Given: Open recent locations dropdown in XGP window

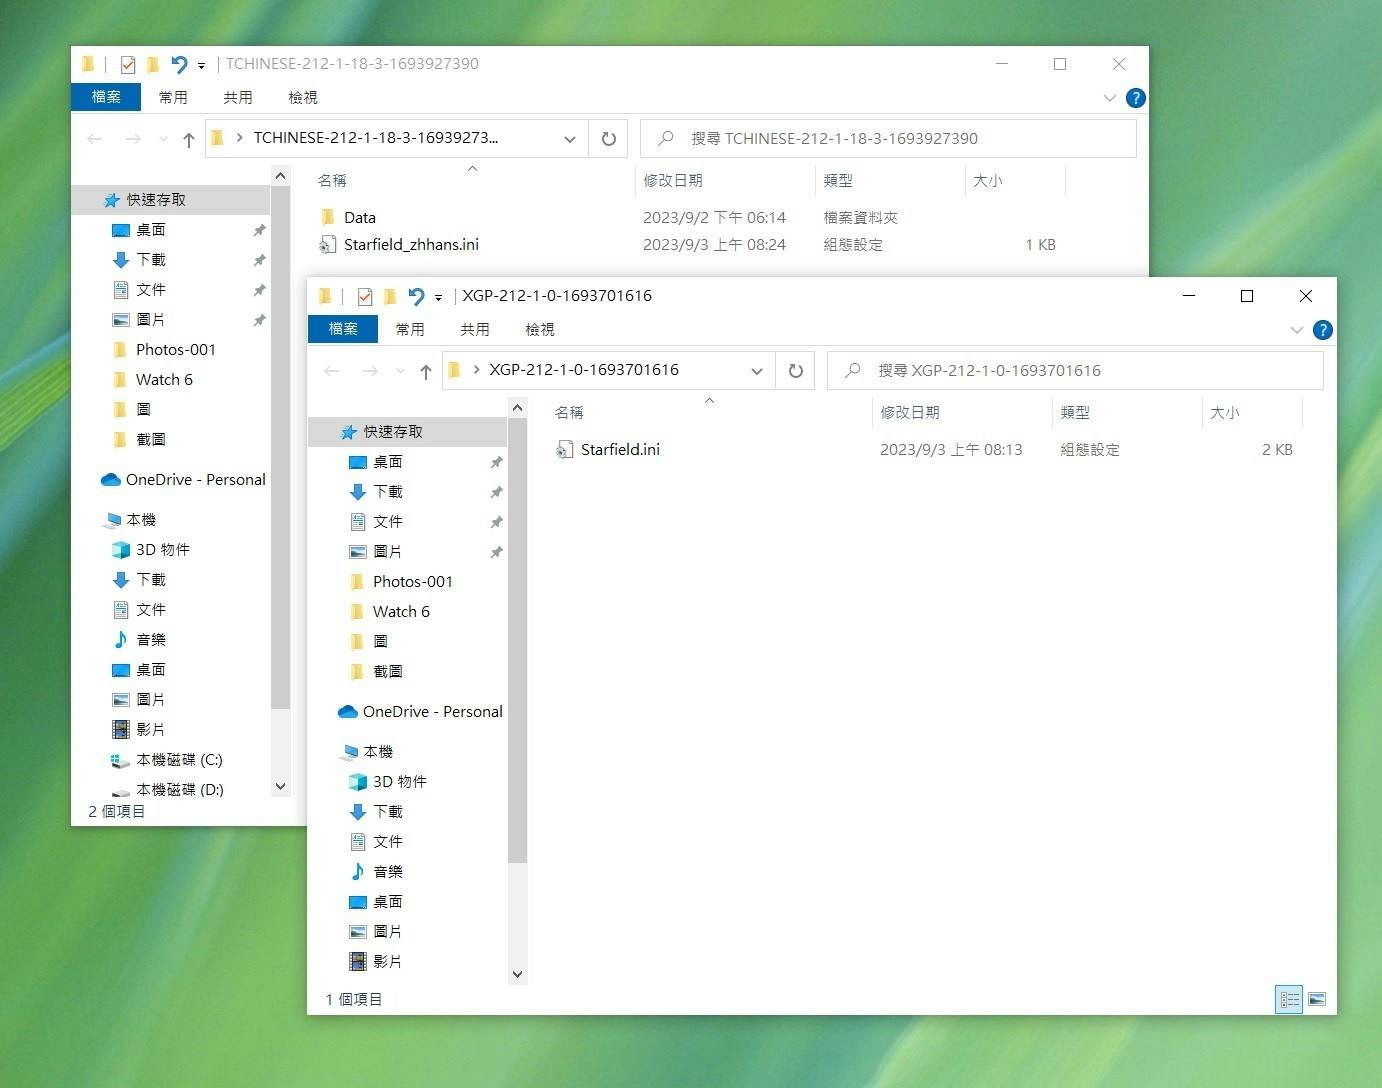Looking at the screenshot, I should 400,371.
